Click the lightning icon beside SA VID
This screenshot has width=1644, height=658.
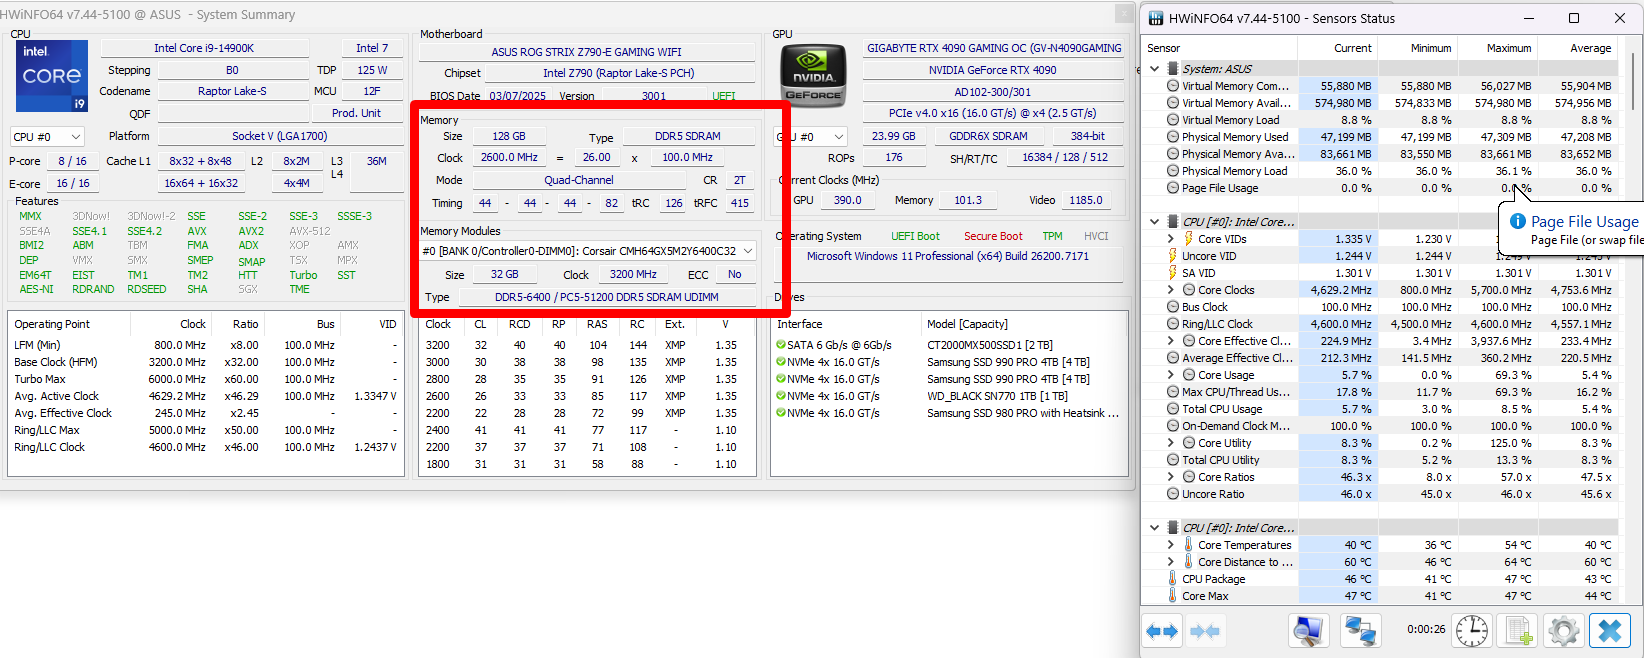[1172, 273]
